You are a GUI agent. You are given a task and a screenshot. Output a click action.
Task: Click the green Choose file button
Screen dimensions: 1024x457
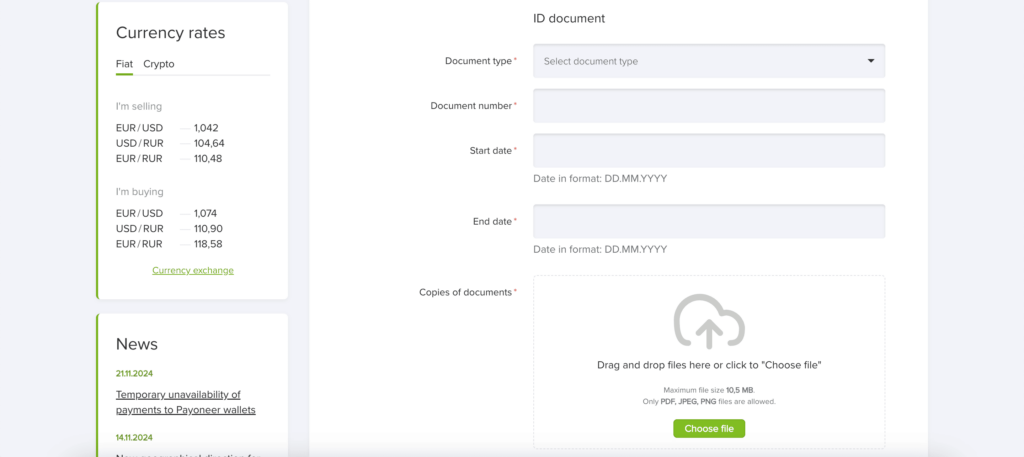point(709,429)
